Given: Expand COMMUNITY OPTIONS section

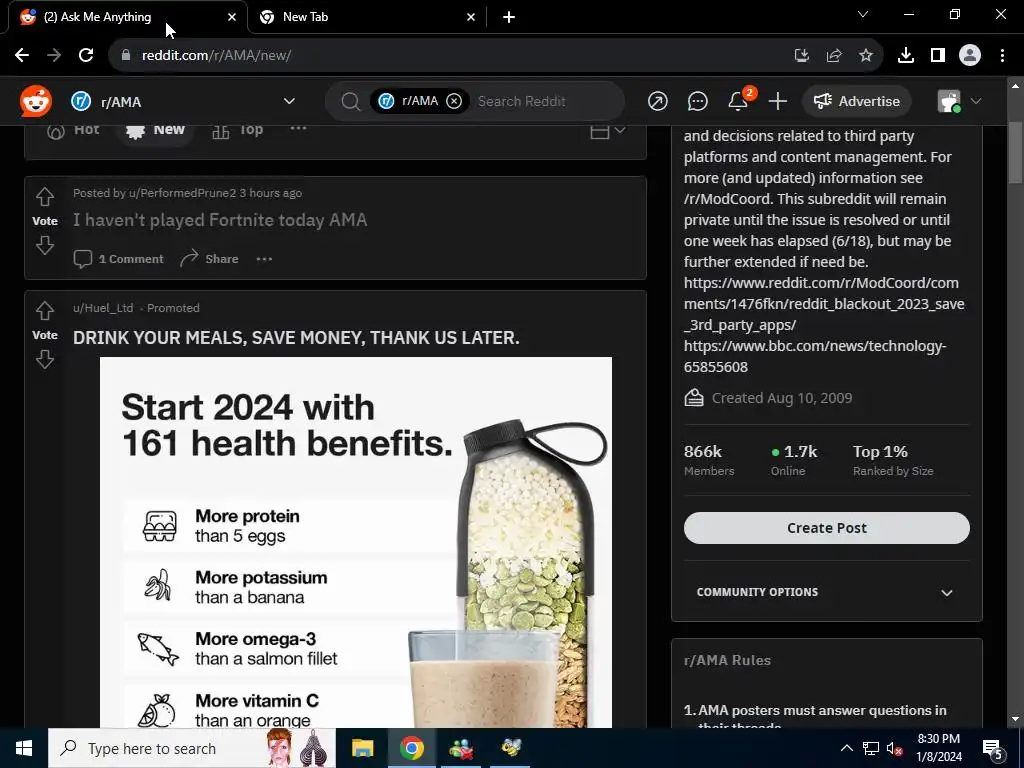Looking at the screenshot, I should coord(826,592).
